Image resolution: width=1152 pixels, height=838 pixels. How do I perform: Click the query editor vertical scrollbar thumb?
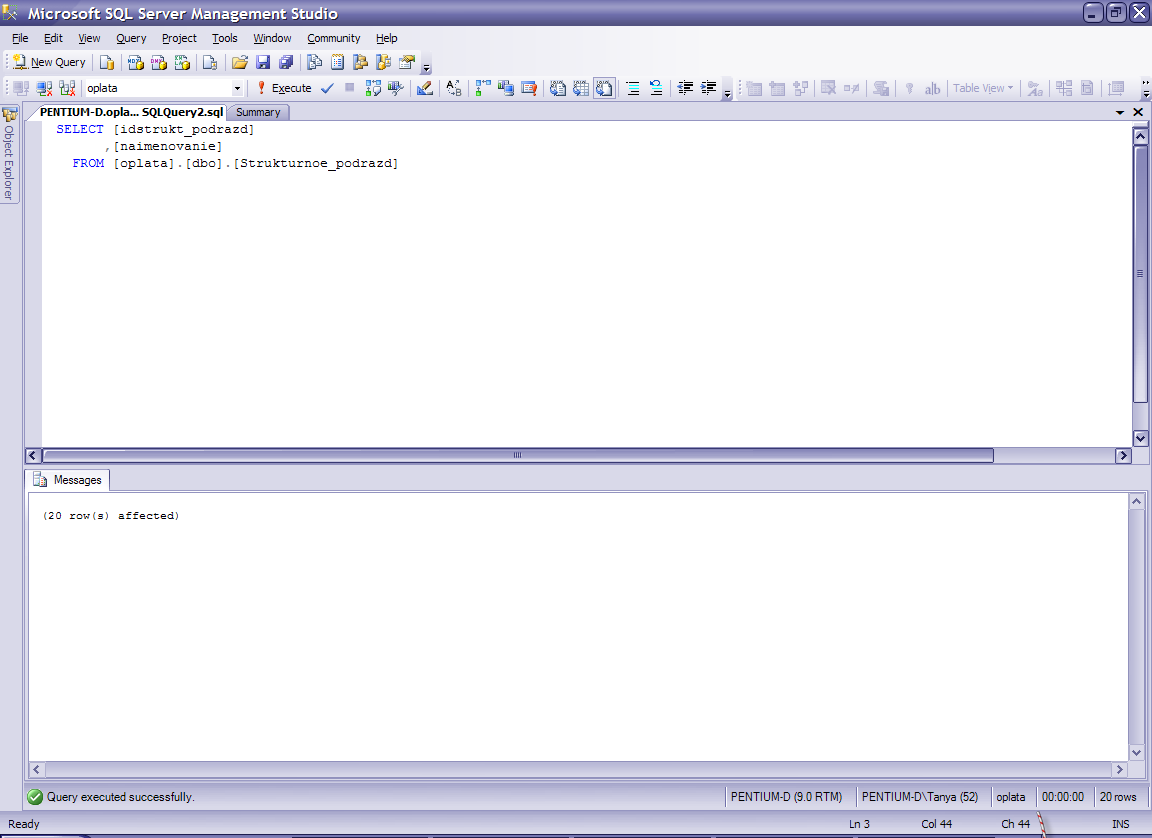(1140, 274)
